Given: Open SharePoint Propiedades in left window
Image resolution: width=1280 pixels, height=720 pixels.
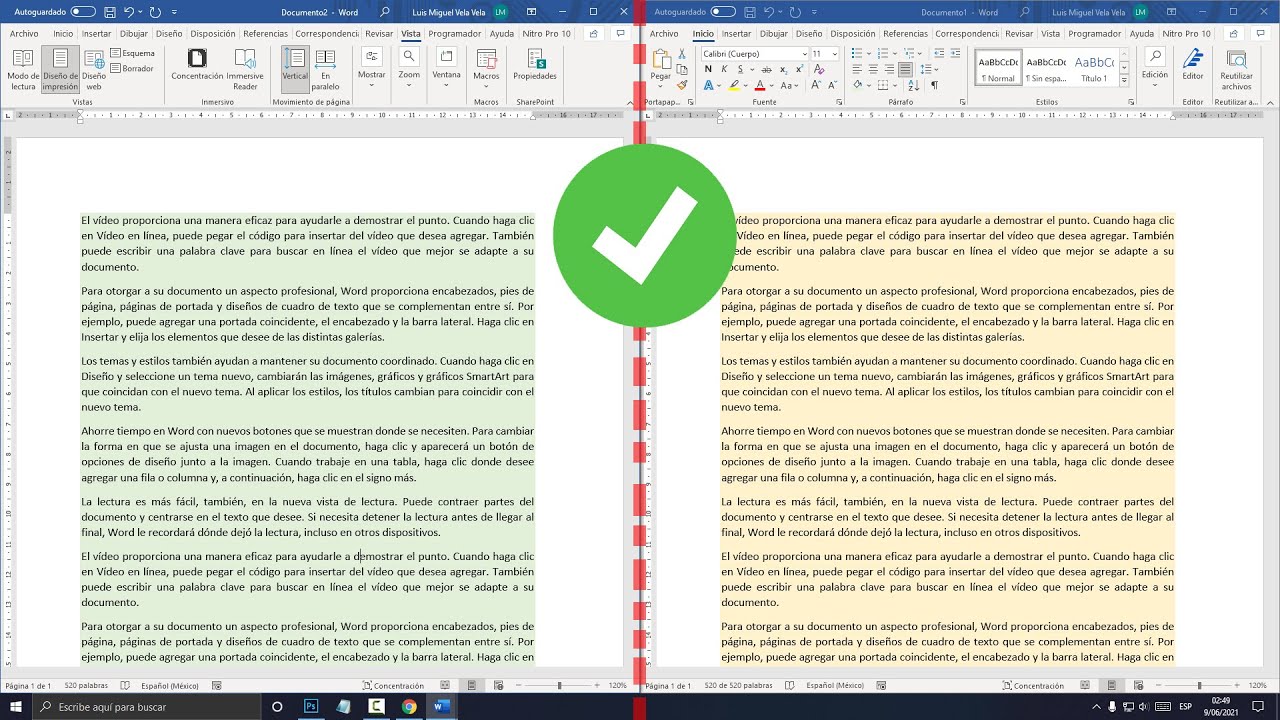Looking at the screenshot, I should coord(533,68).
